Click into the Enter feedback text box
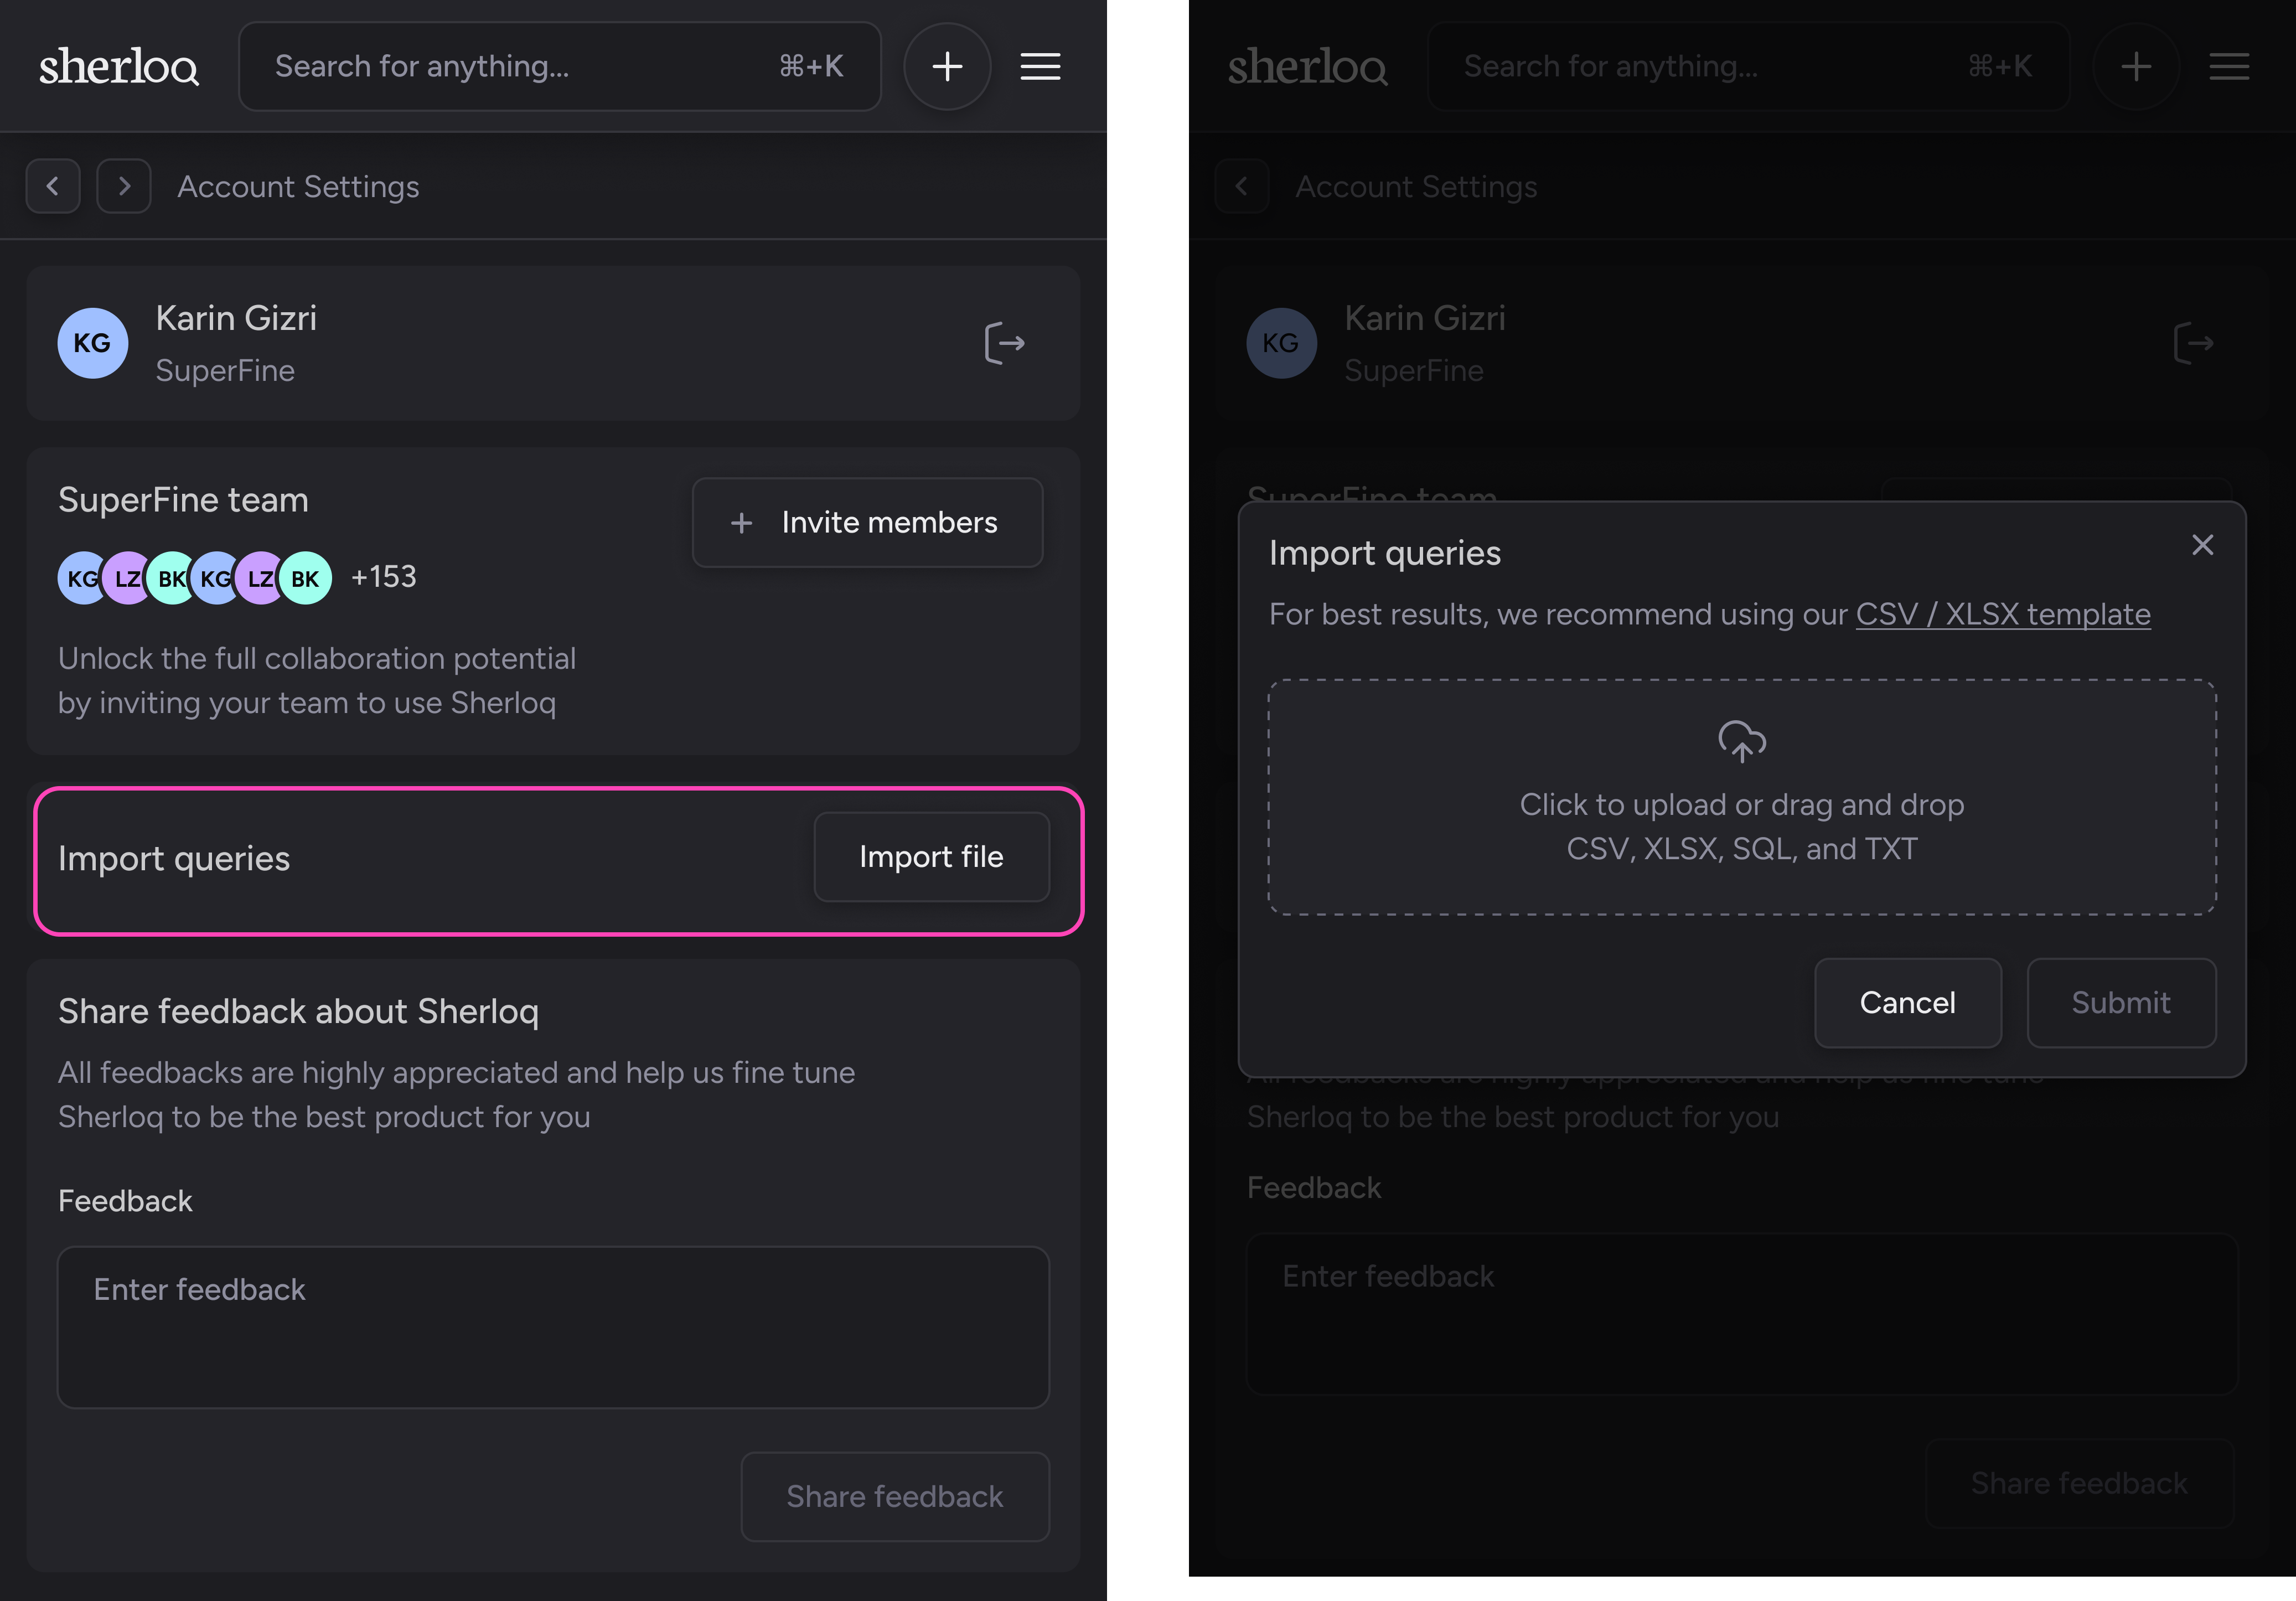The image size is (2296, 1601). tap(553, 1326)
